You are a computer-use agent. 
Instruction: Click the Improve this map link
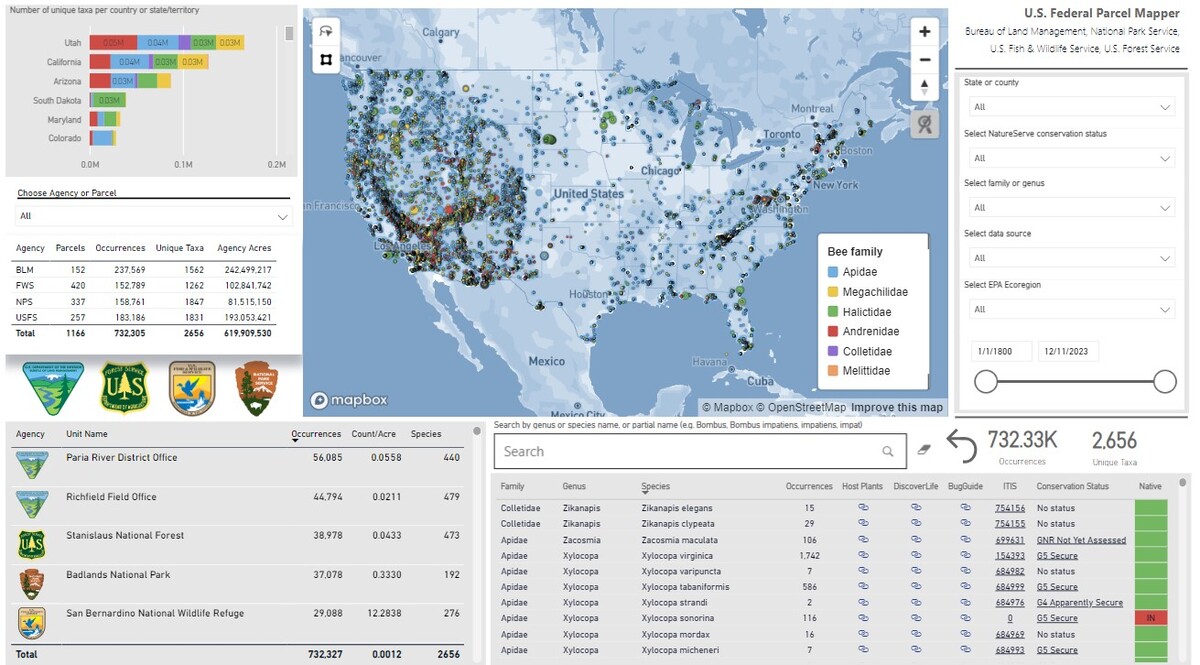pos(896,407)
